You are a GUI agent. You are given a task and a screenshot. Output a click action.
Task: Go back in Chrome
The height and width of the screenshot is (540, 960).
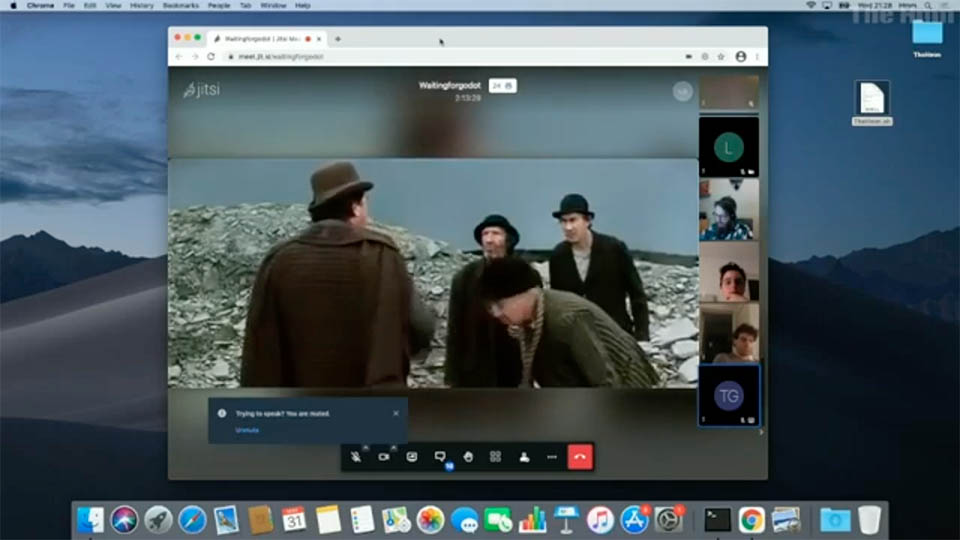pos(179,56)
